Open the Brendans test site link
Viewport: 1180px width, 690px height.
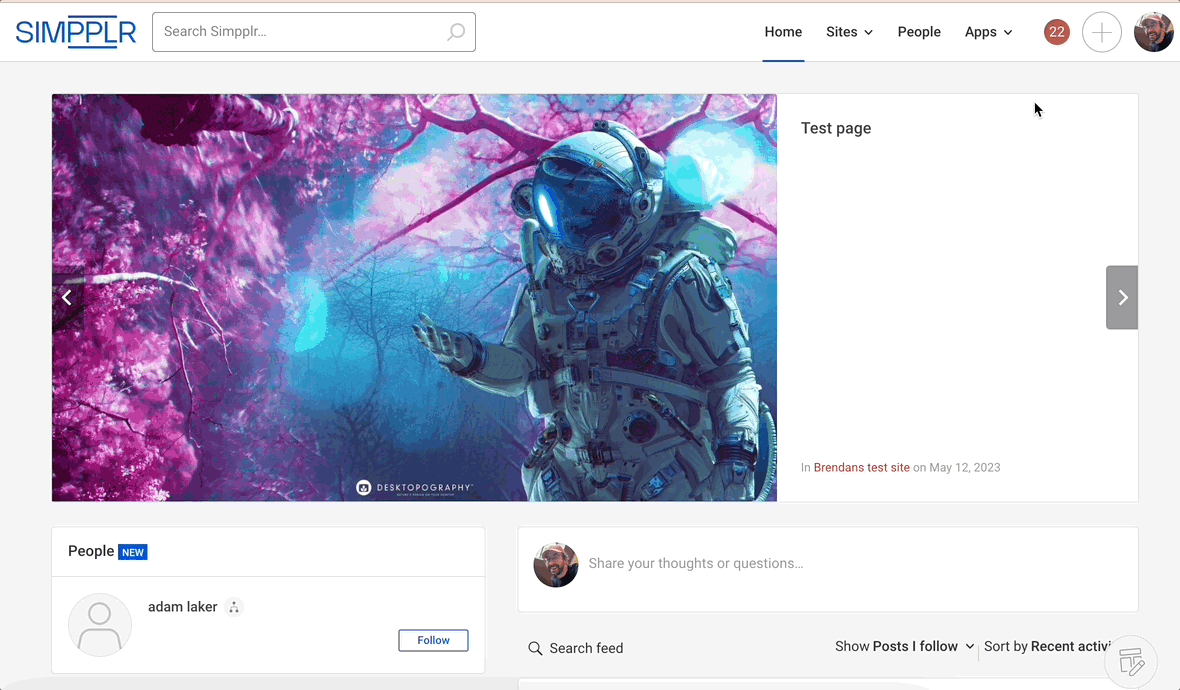pyautogui.click(x=861, y=467)
